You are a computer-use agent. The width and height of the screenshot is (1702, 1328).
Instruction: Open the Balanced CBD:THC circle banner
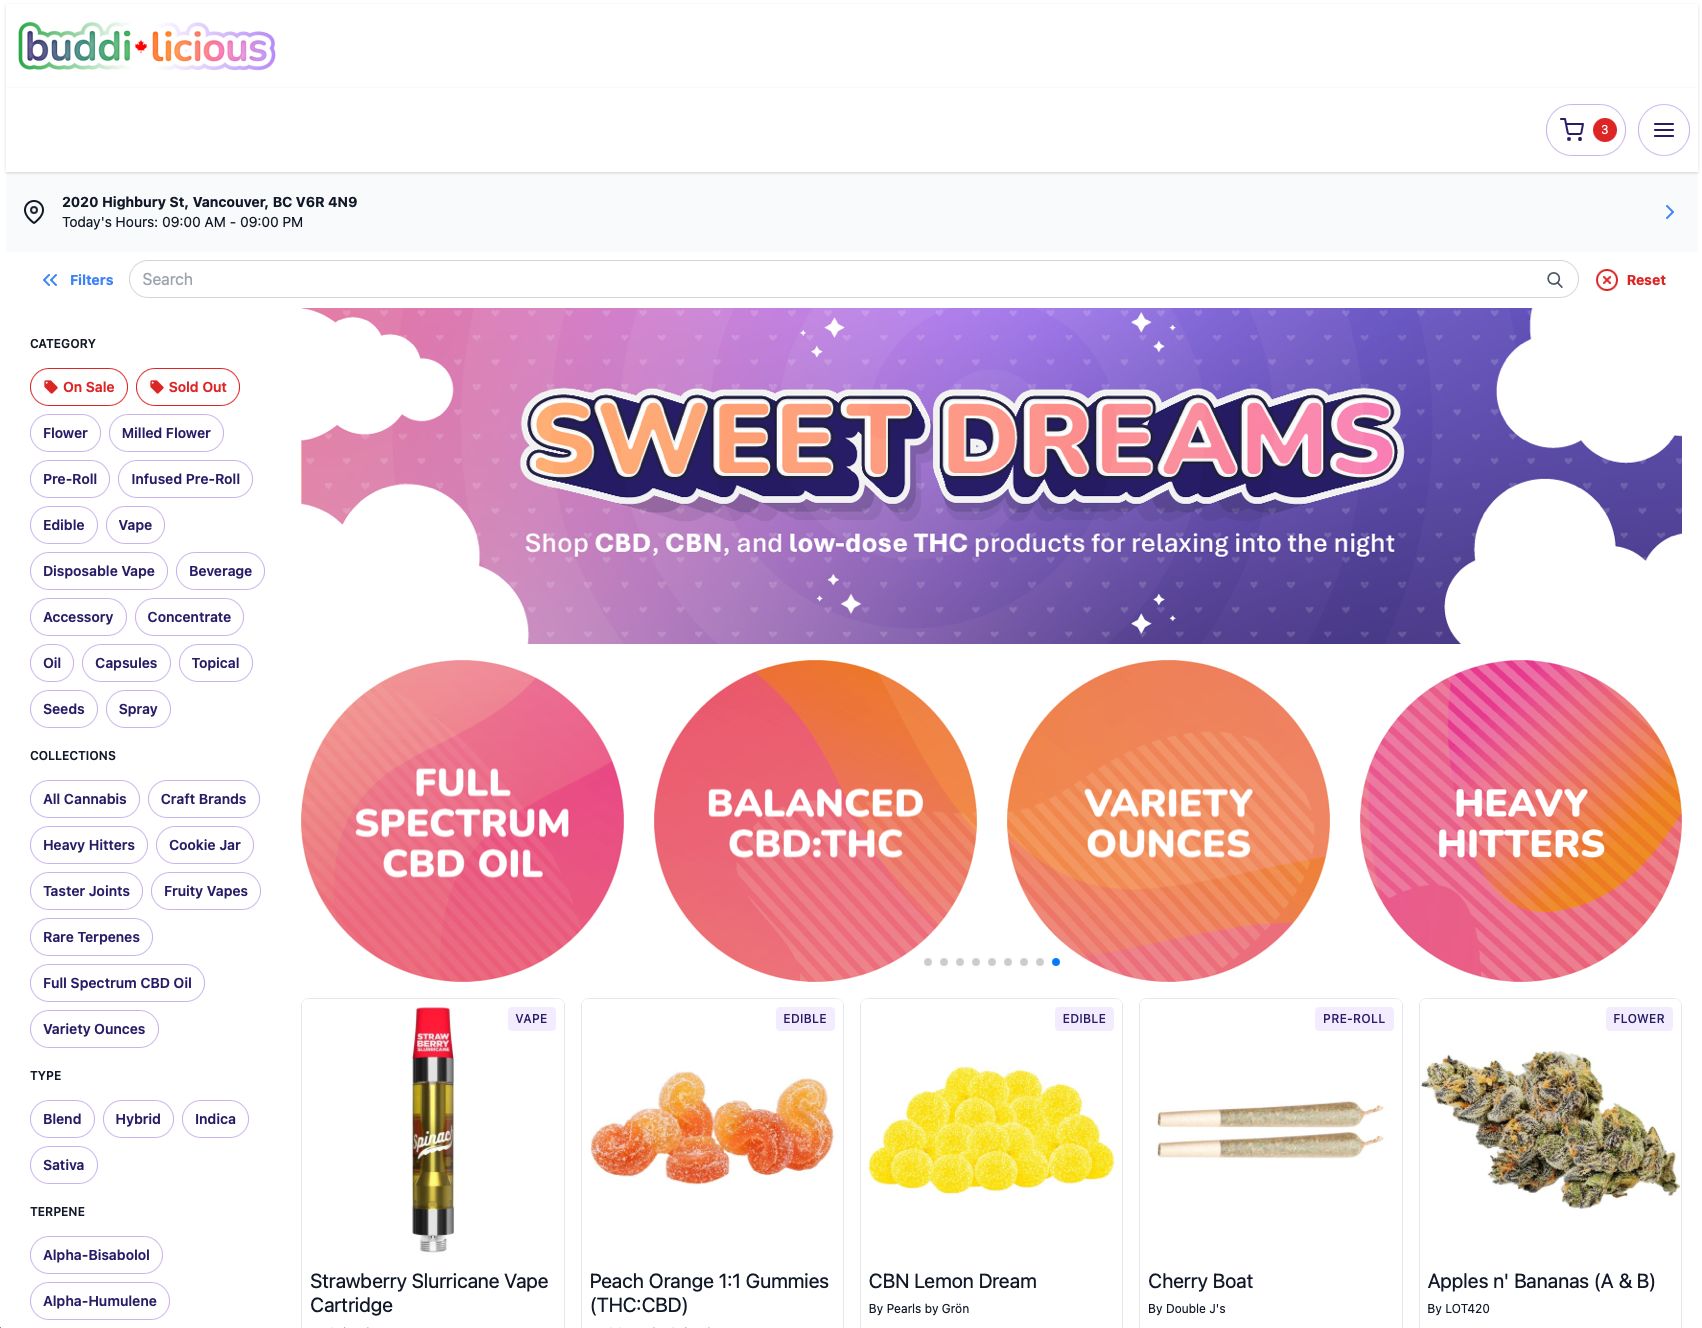[x=815, y=821]
